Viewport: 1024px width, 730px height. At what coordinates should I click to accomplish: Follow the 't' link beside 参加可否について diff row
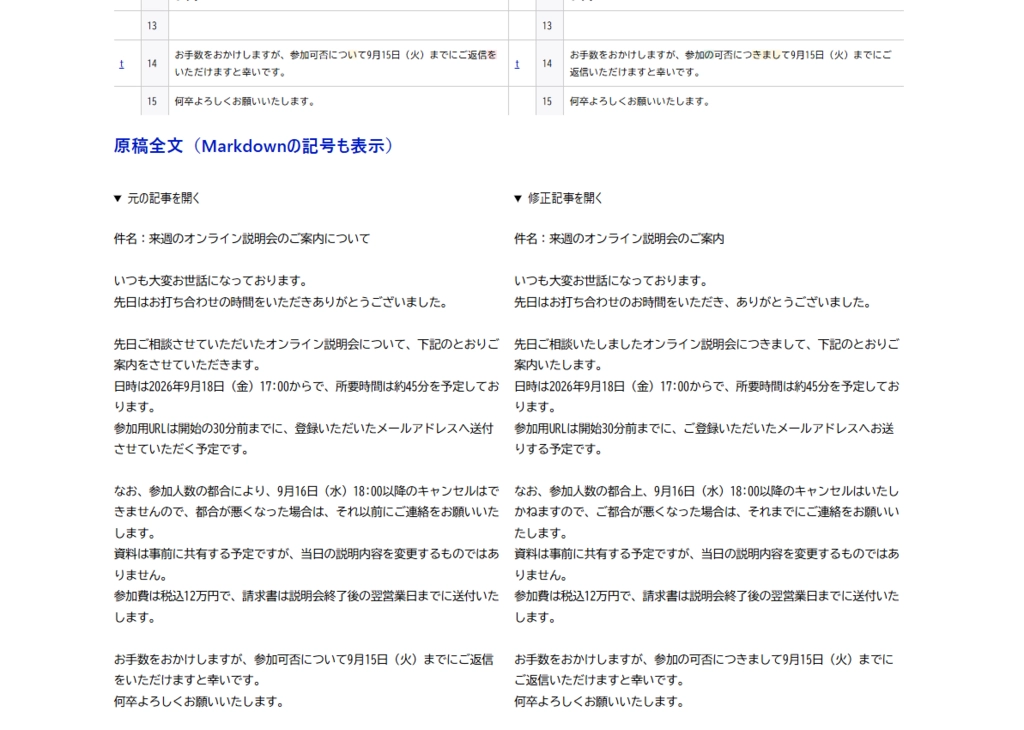[121, 64]
